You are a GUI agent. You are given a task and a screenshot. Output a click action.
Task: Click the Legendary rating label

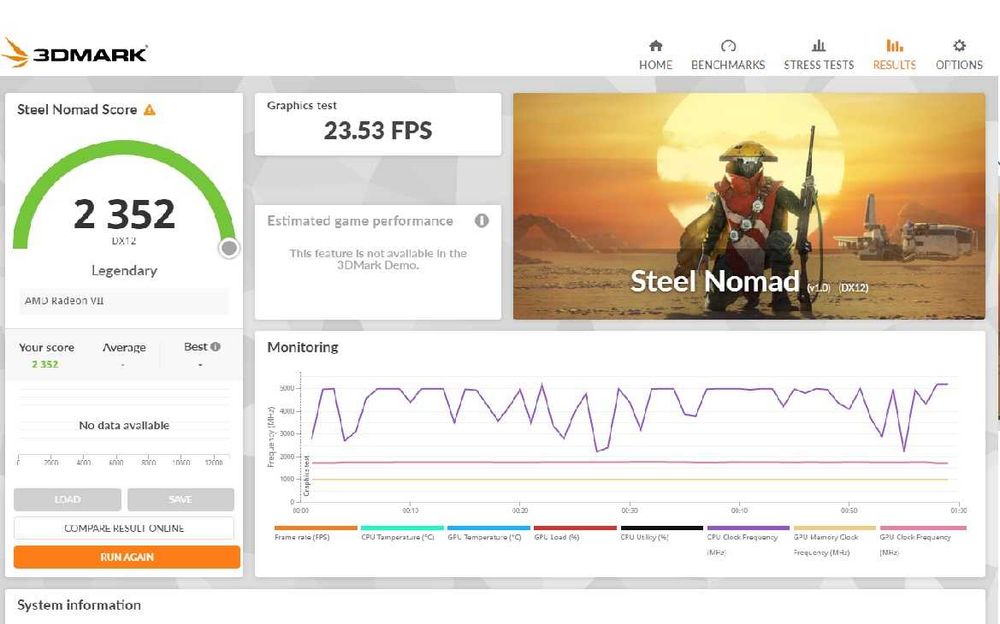124,271
